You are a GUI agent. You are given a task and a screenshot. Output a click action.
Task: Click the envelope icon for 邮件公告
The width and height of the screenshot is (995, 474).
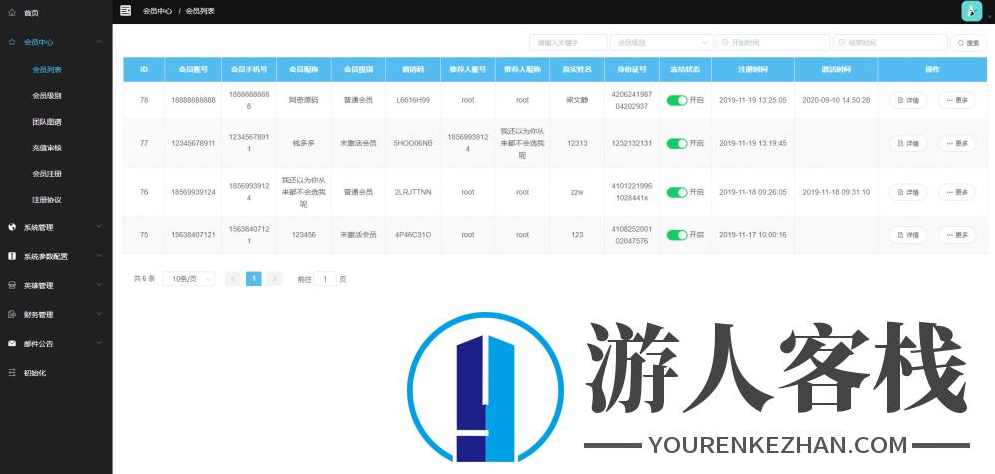click(12, 343)
